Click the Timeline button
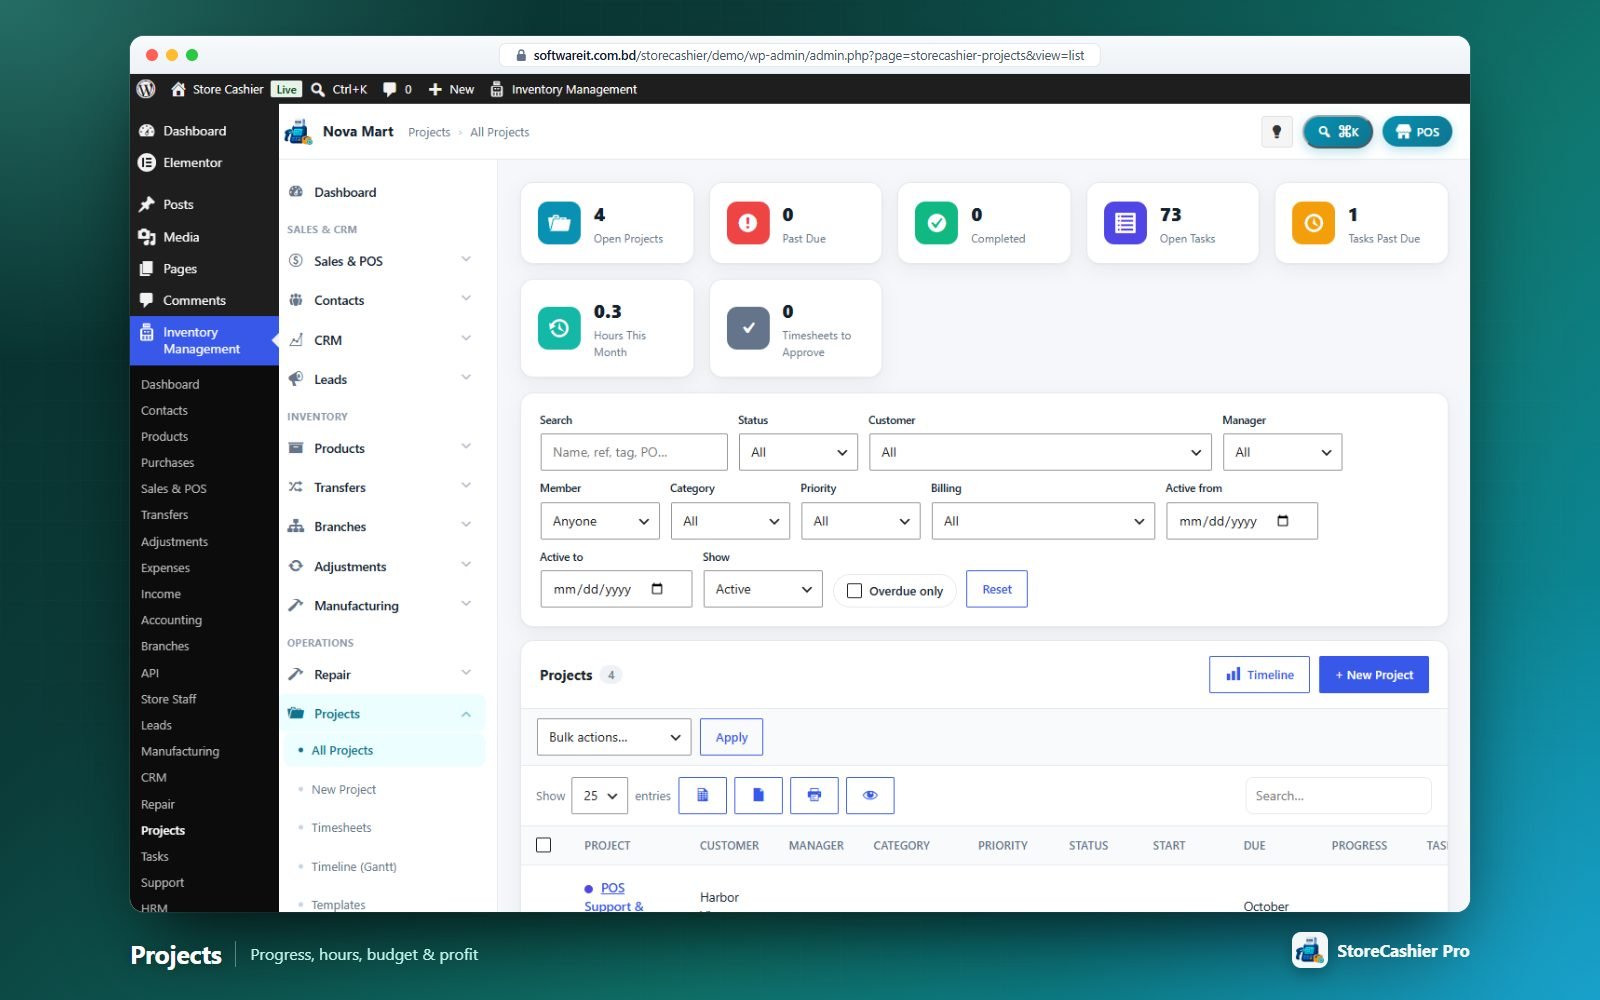Screen dimensions: 1600x1000 point(1259,675)
